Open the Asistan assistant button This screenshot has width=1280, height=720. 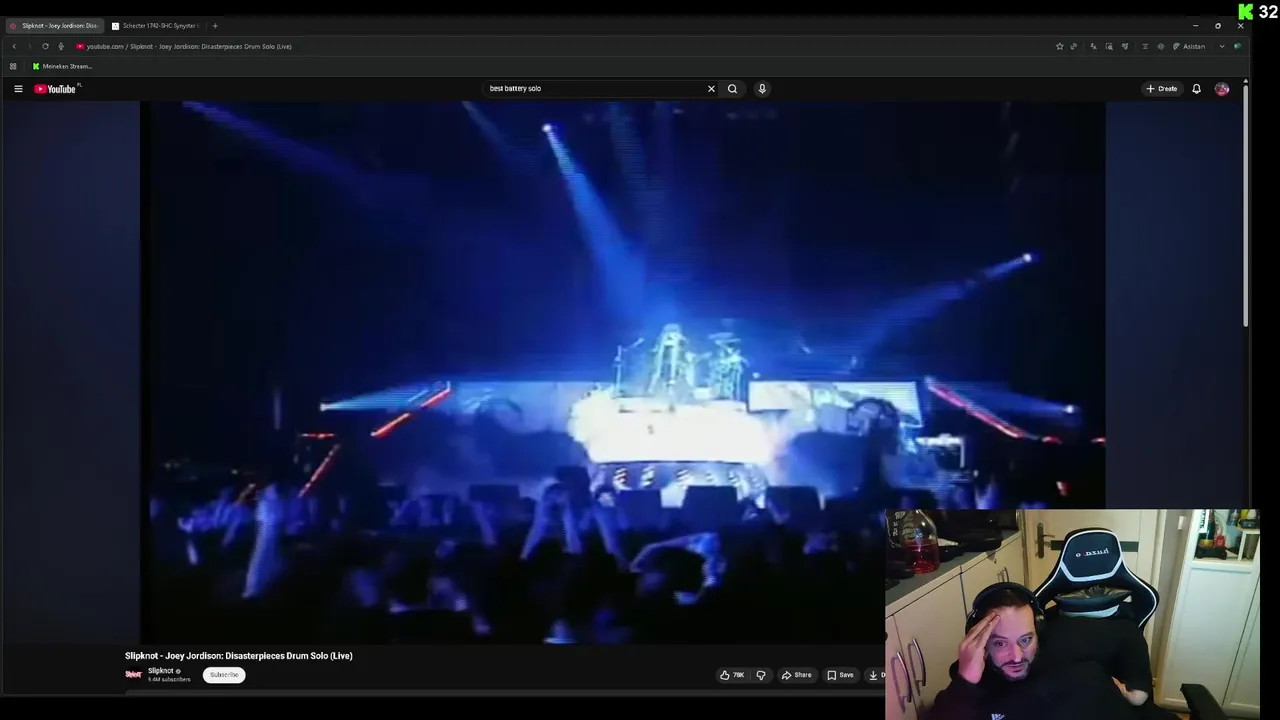[1189, 46]
